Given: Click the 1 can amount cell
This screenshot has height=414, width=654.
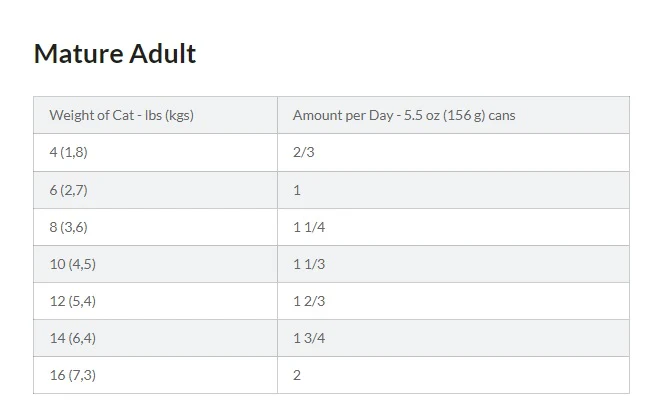Looking at the screenshot, I should point(453,190).
